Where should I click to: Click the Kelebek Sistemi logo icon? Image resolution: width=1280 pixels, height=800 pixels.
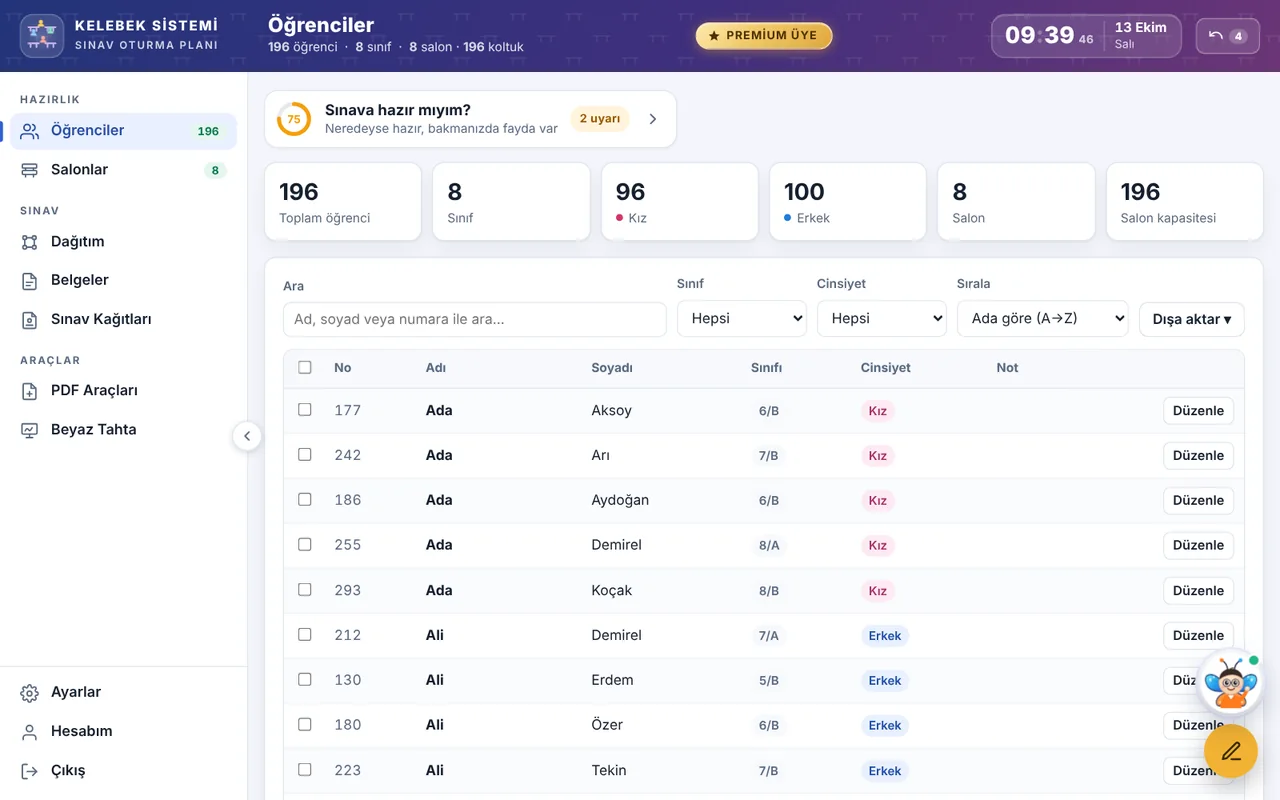(x=42, y=36)
